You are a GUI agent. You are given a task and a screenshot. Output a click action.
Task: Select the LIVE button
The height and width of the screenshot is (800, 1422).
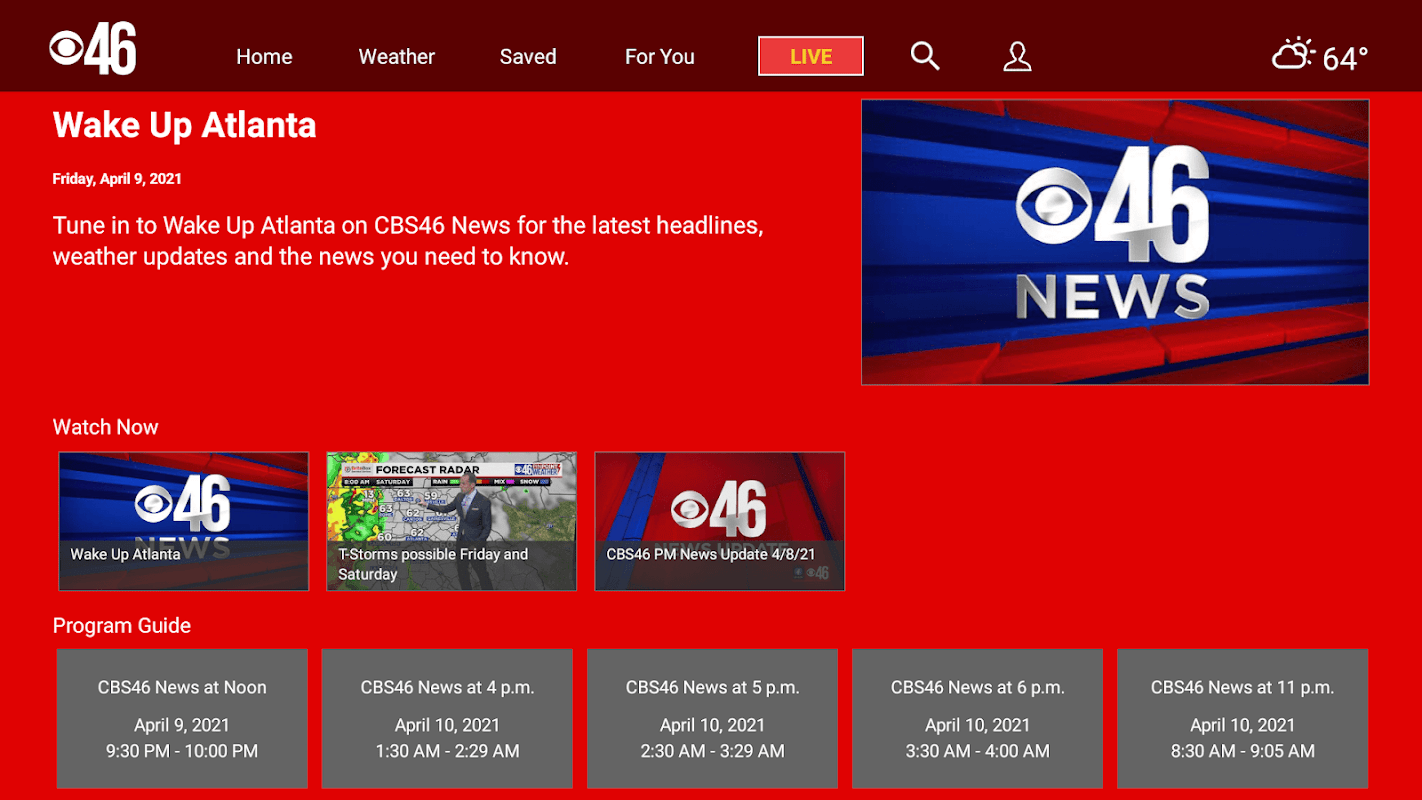coord(811,56)
